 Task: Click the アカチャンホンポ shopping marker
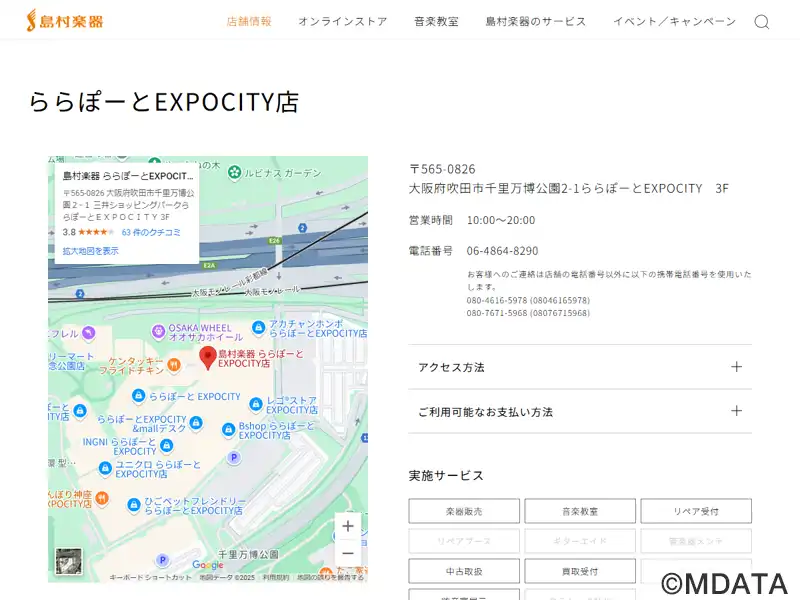258,328
